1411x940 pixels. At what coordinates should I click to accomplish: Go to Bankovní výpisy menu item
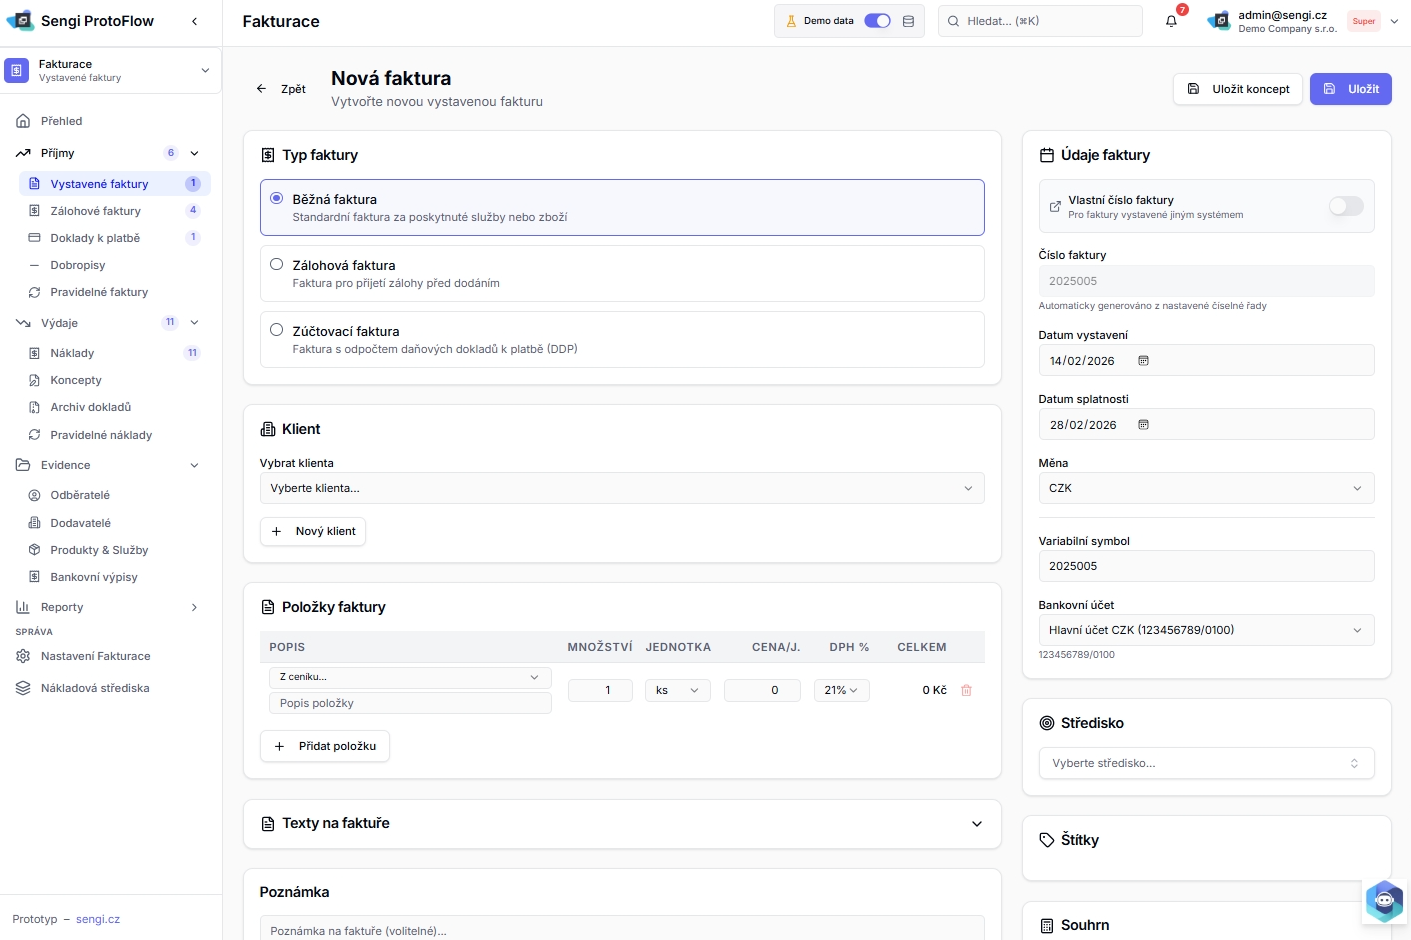94,577
